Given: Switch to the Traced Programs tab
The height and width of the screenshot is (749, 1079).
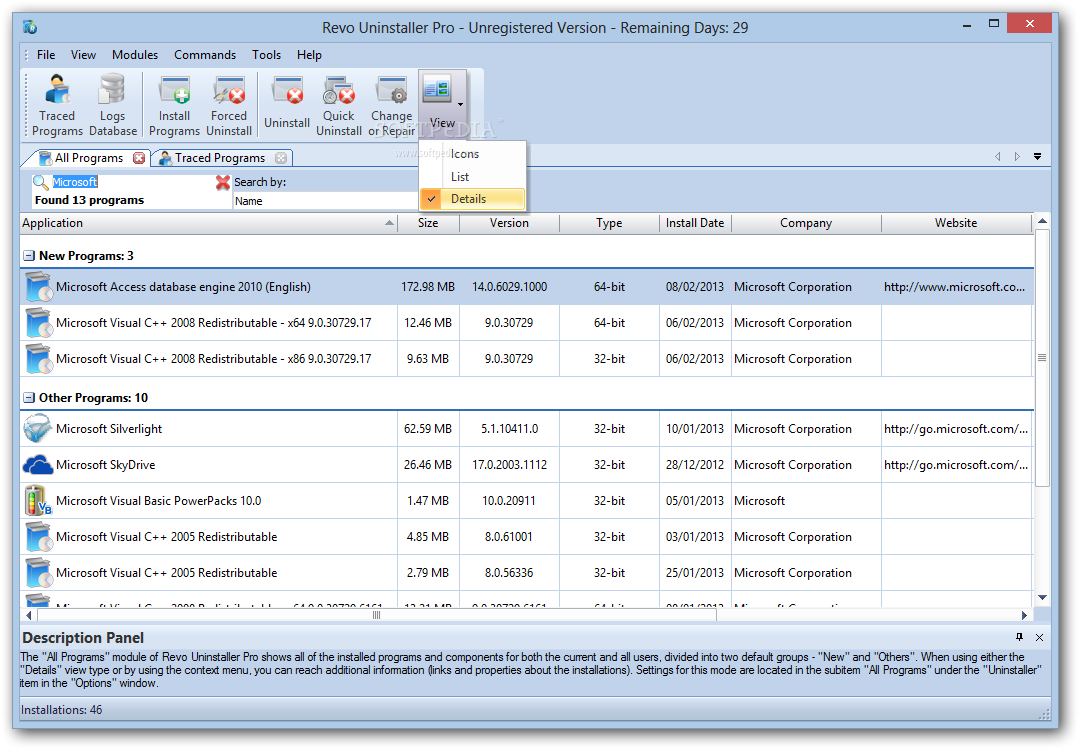Looking at the screenshot, I should (x=220, y=158).
